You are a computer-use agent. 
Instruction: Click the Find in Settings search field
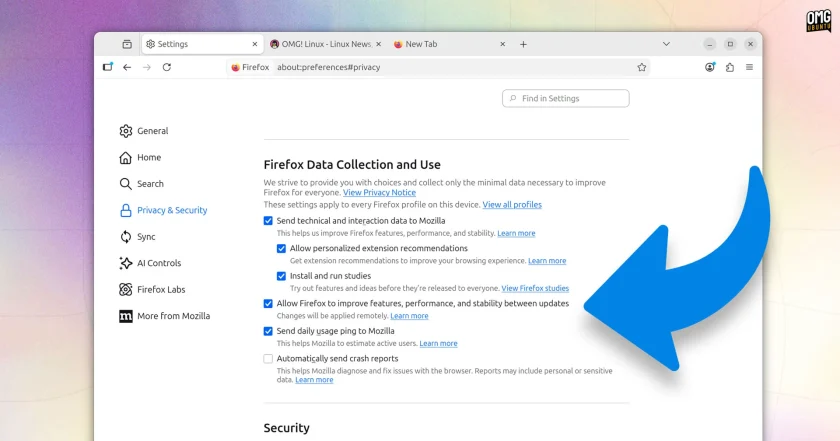tap(566, 99)
